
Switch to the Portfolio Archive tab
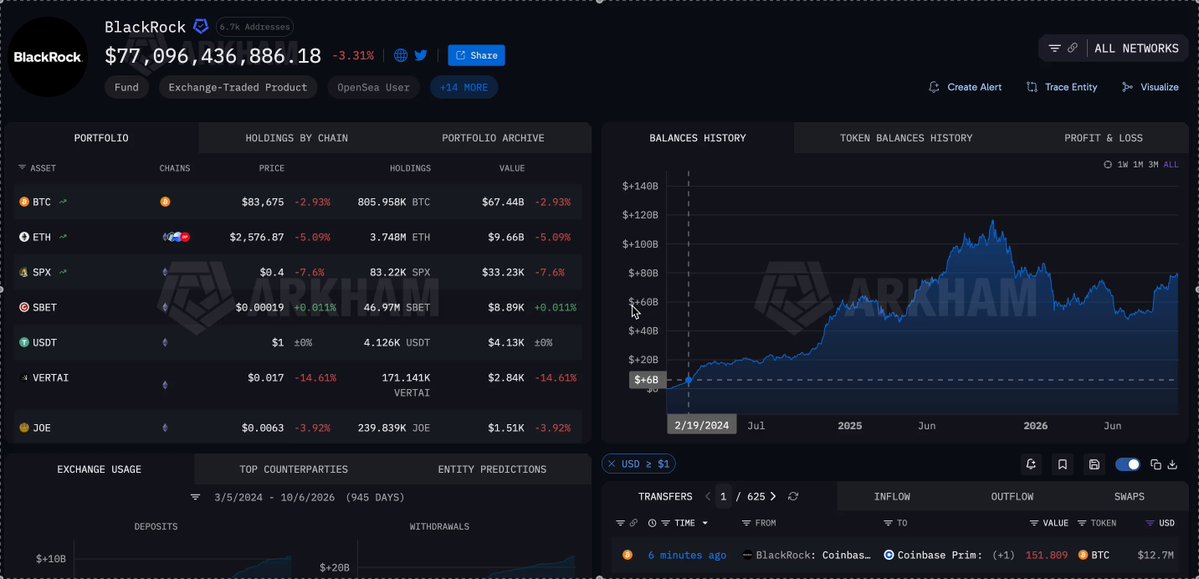click(x=493, y=138)
